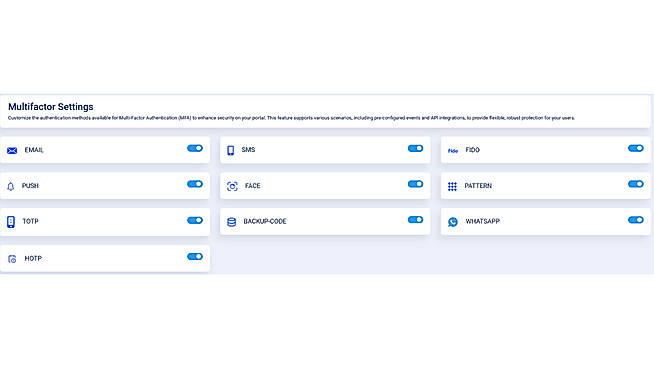Screen dimensions: 654x368
Task: Click the FACE scan icon
Action: point(232,186)
